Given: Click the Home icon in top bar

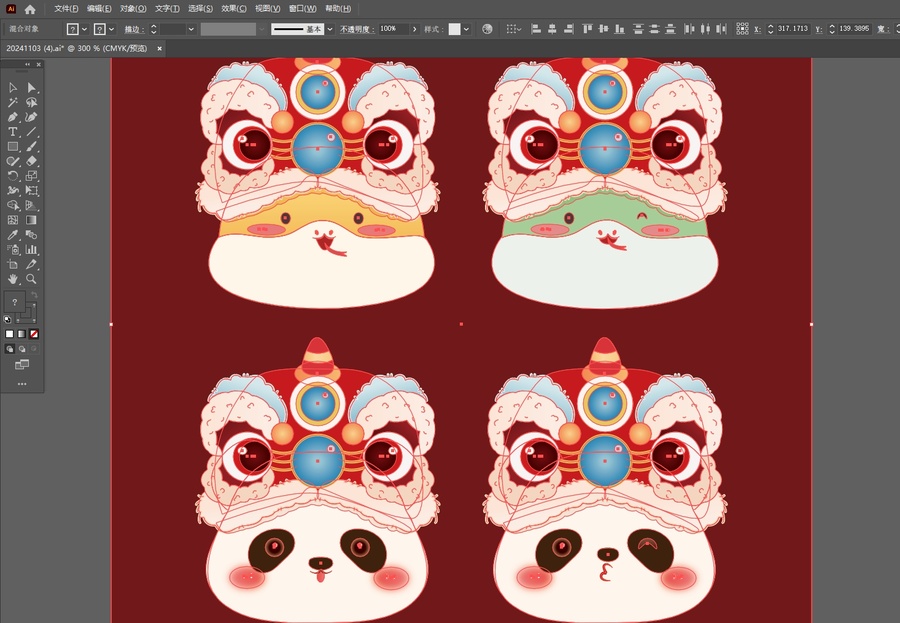Looking at the screenshot, I should click(30, 9).
